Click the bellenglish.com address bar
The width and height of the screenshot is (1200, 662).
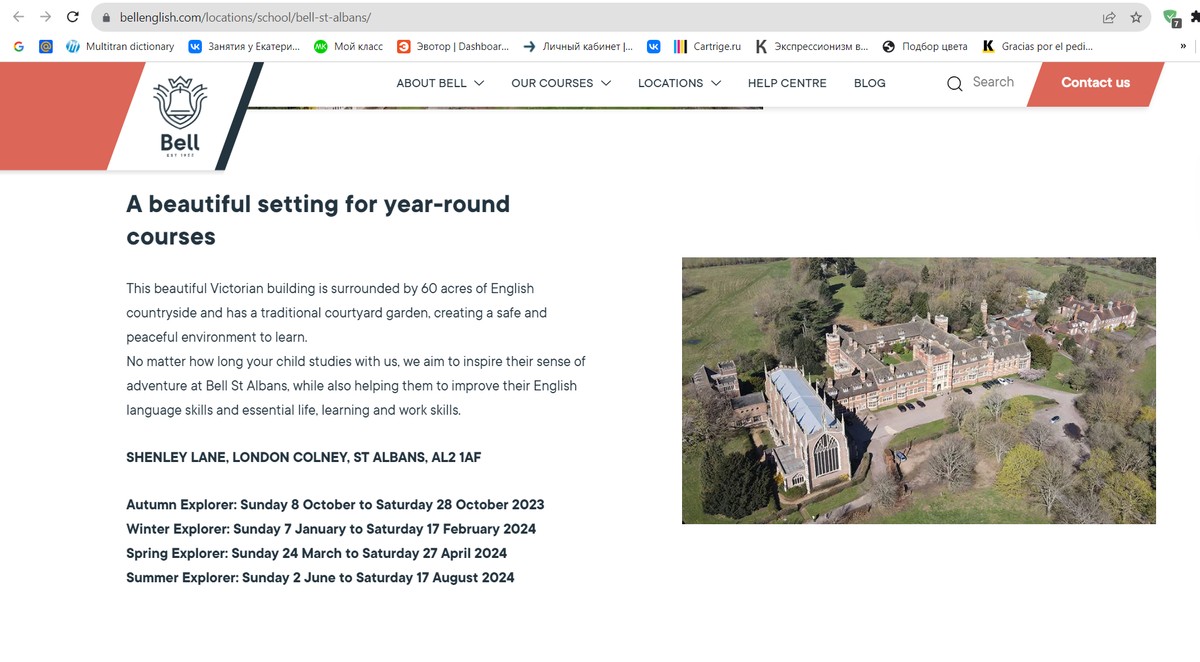[620, 18]
